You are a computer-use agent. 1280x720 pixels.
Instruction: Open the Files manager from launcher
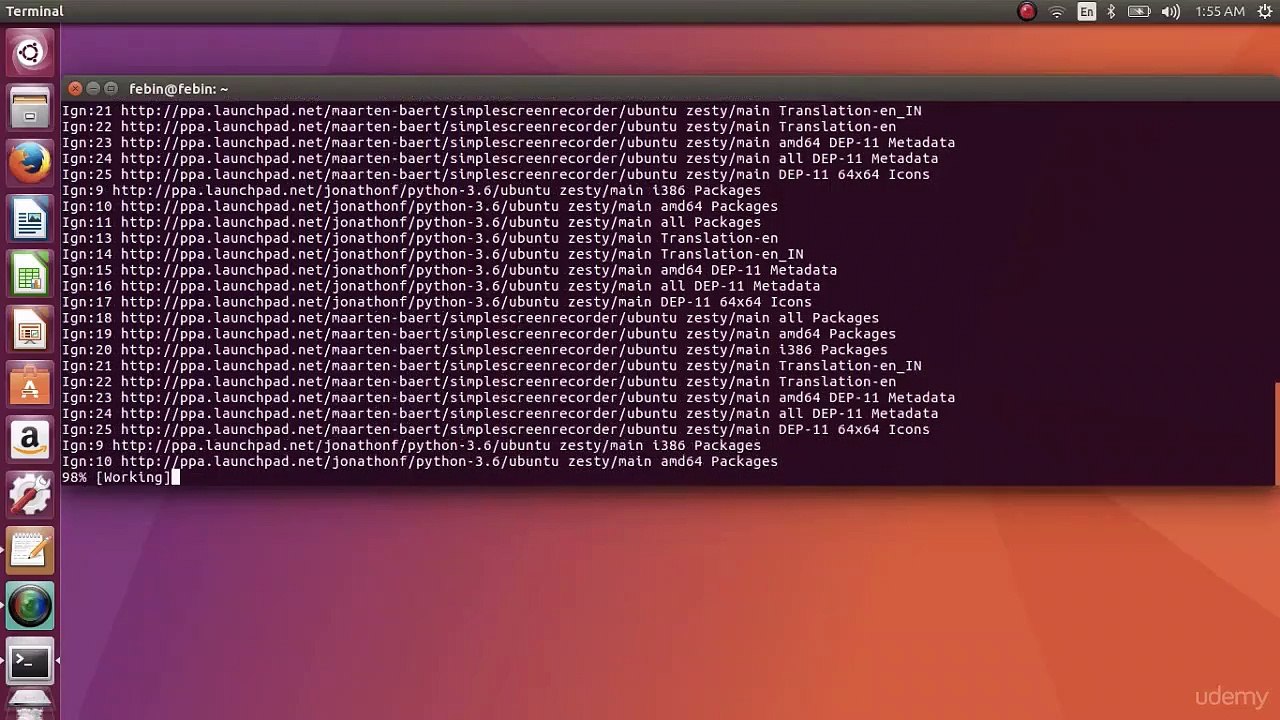(x=29, y=108)
